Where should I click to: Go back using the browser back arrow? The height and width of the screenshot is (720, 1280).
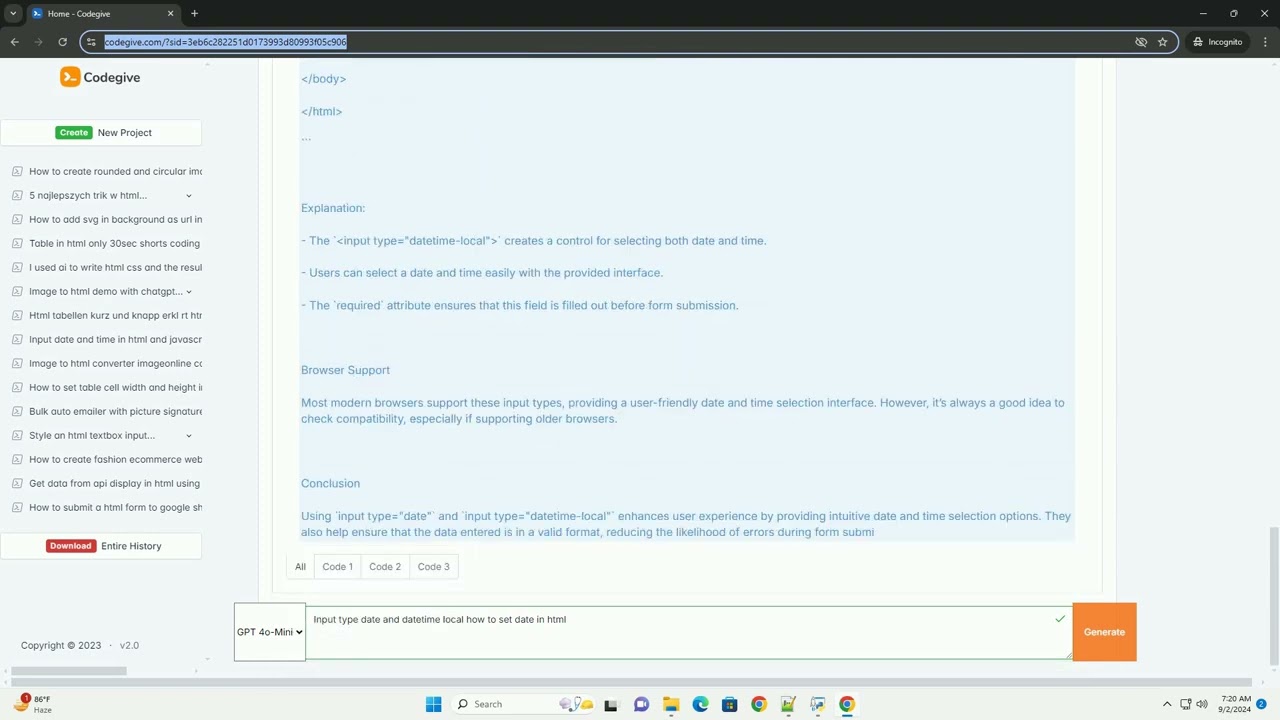[14, 42]
